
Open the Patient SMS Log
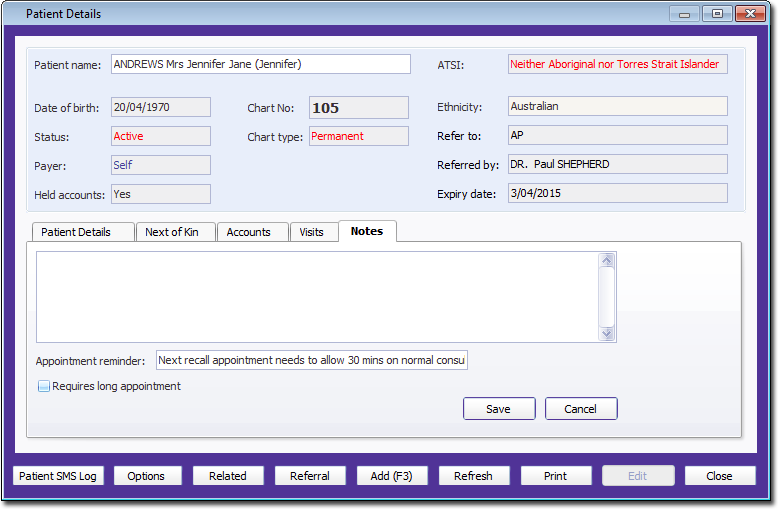click(58, 476)
